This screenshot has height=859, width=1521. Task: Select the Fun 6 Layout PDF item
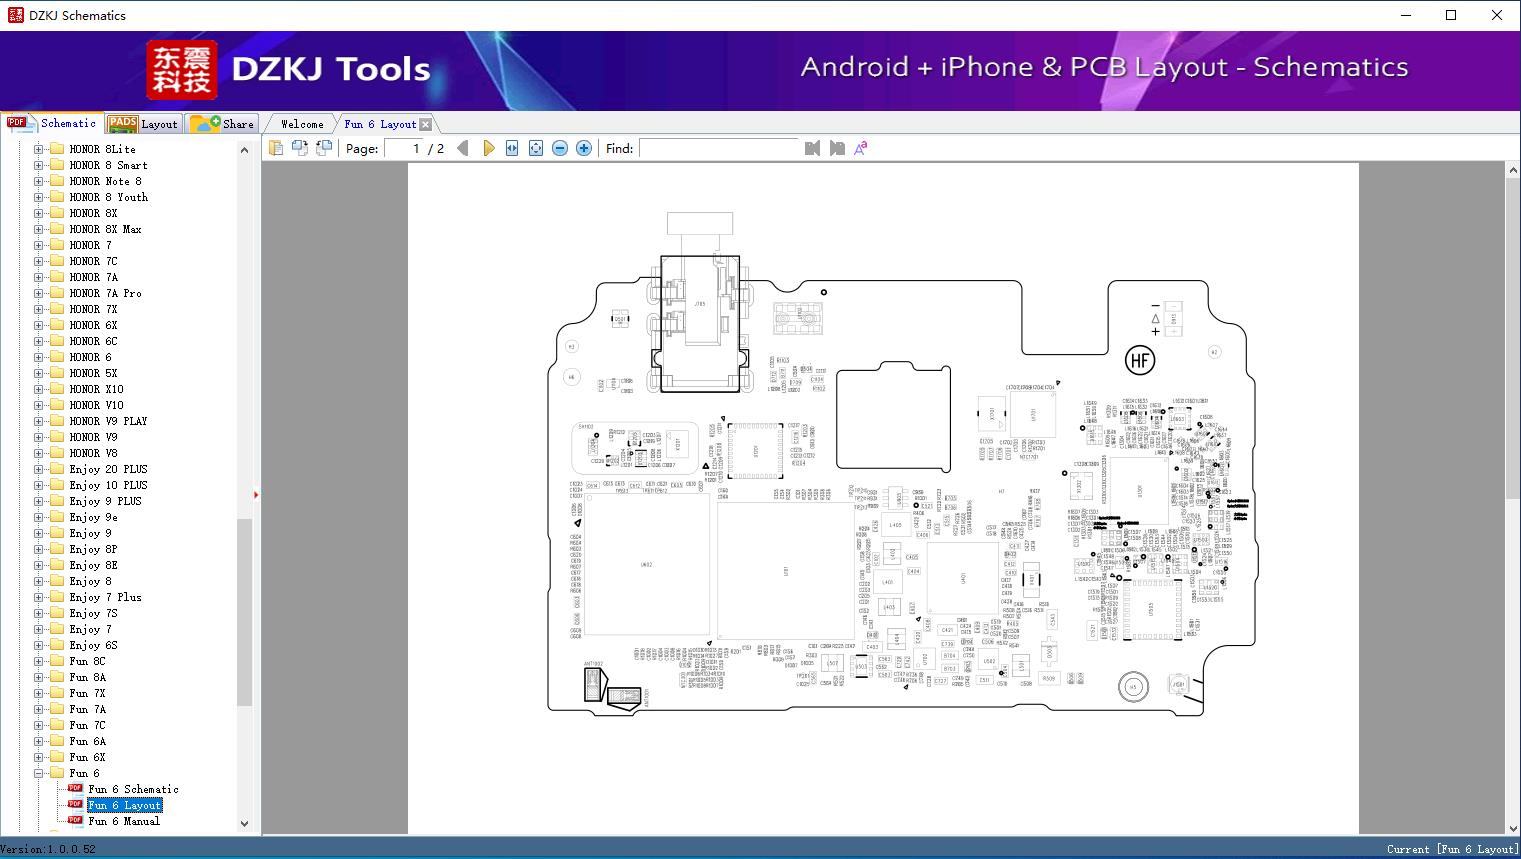pos(124,805)
